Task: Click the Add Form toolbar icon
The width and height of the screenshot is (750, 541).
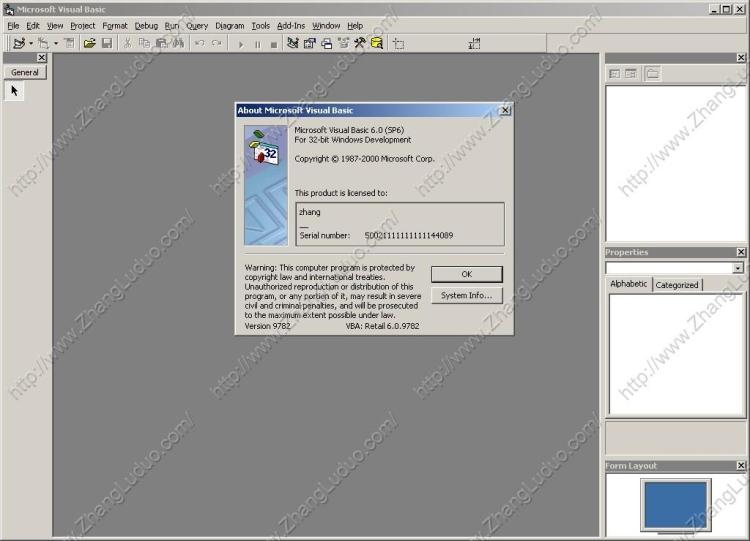Action: click(x=44, y=44)
